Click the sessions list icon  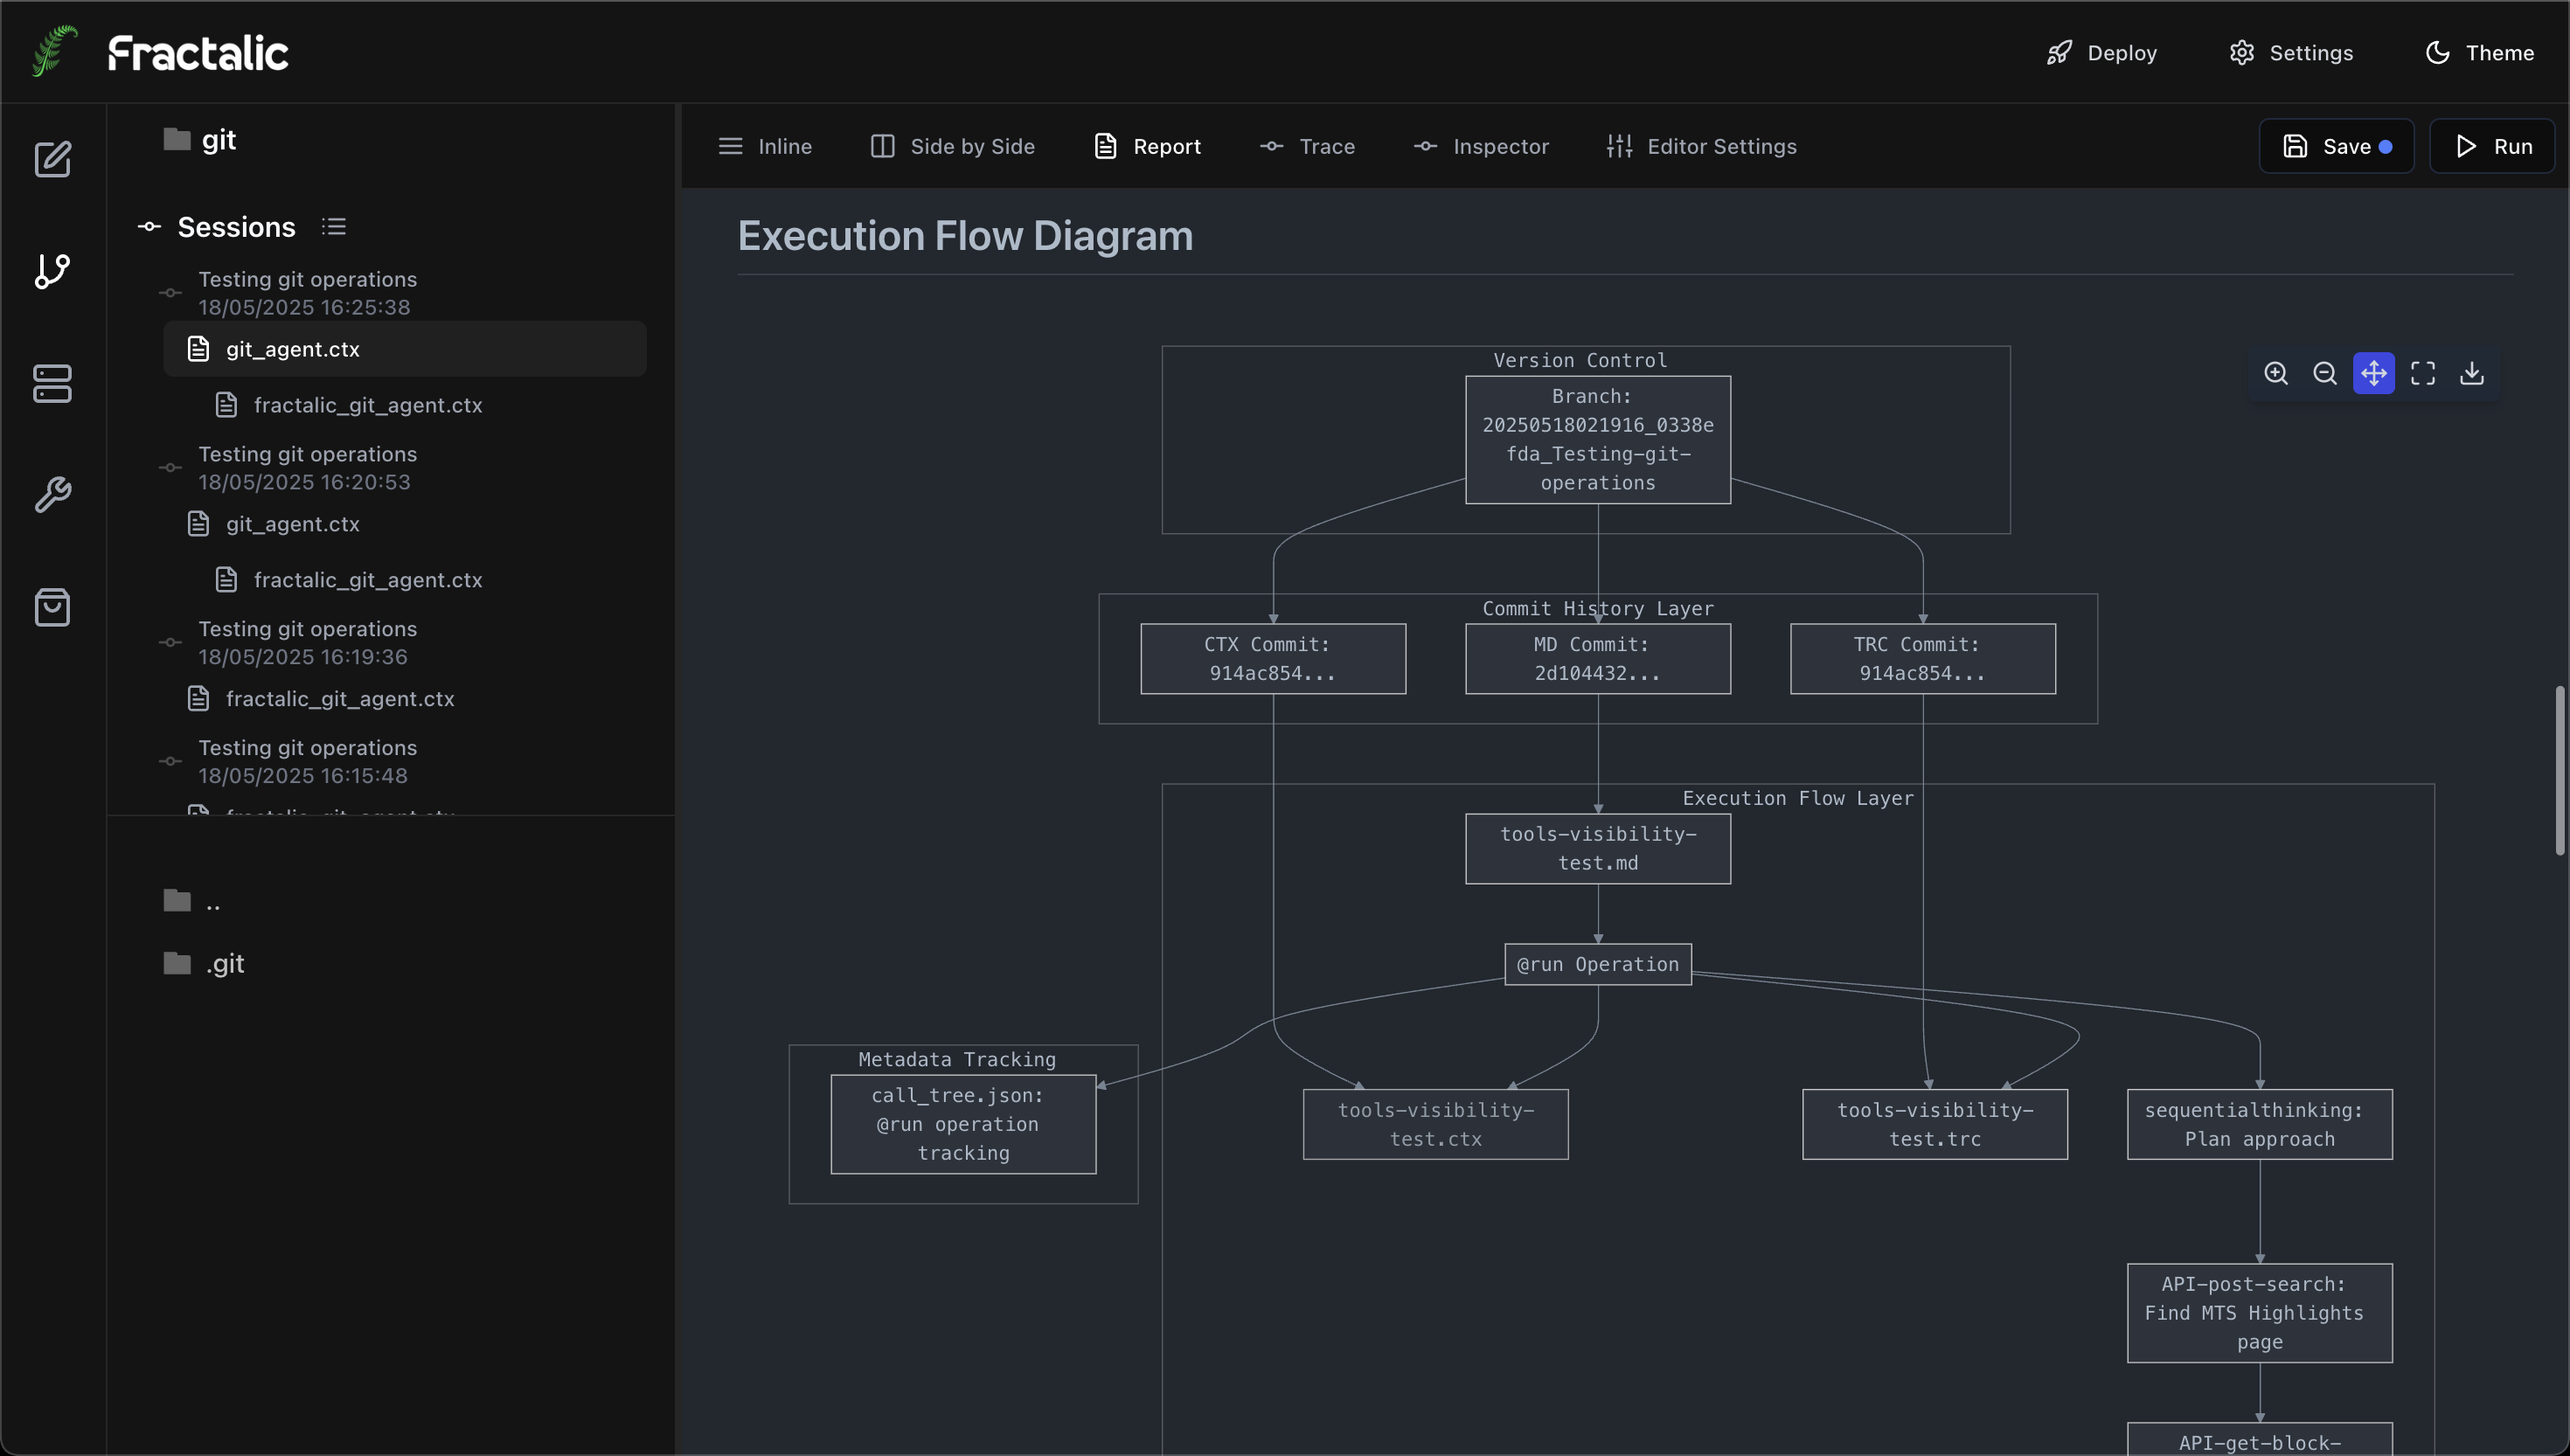click(x=334, y=227)
